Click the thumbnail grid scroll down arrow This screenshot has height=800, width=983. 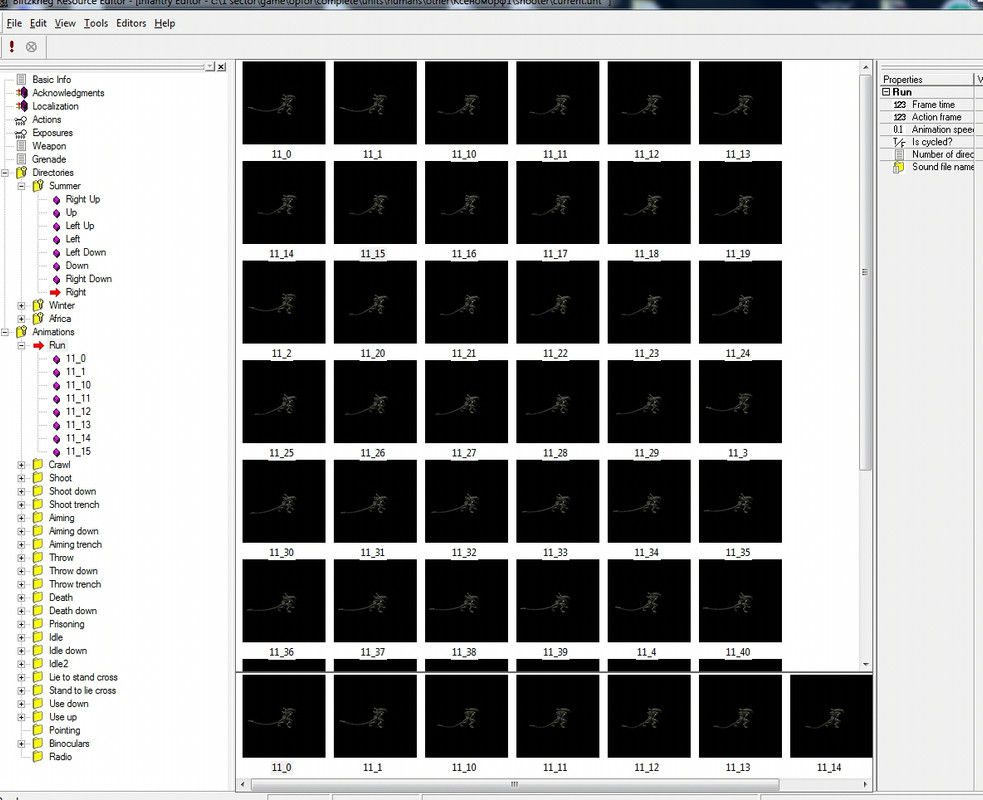(865, 664)
